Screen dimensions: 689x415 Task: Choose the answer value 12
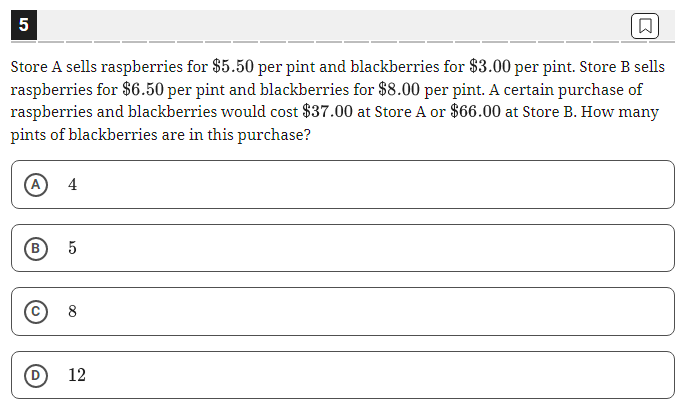77,375
